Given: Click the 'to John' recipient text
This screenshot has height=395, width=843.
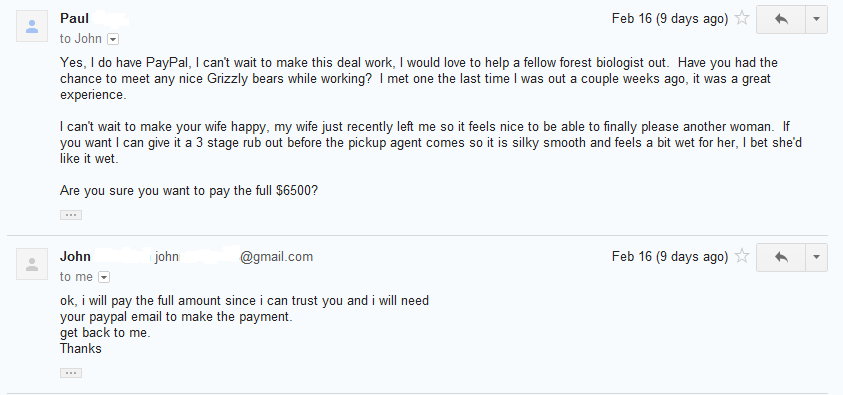Looking at the screenshot, I should tap(81, 39).
